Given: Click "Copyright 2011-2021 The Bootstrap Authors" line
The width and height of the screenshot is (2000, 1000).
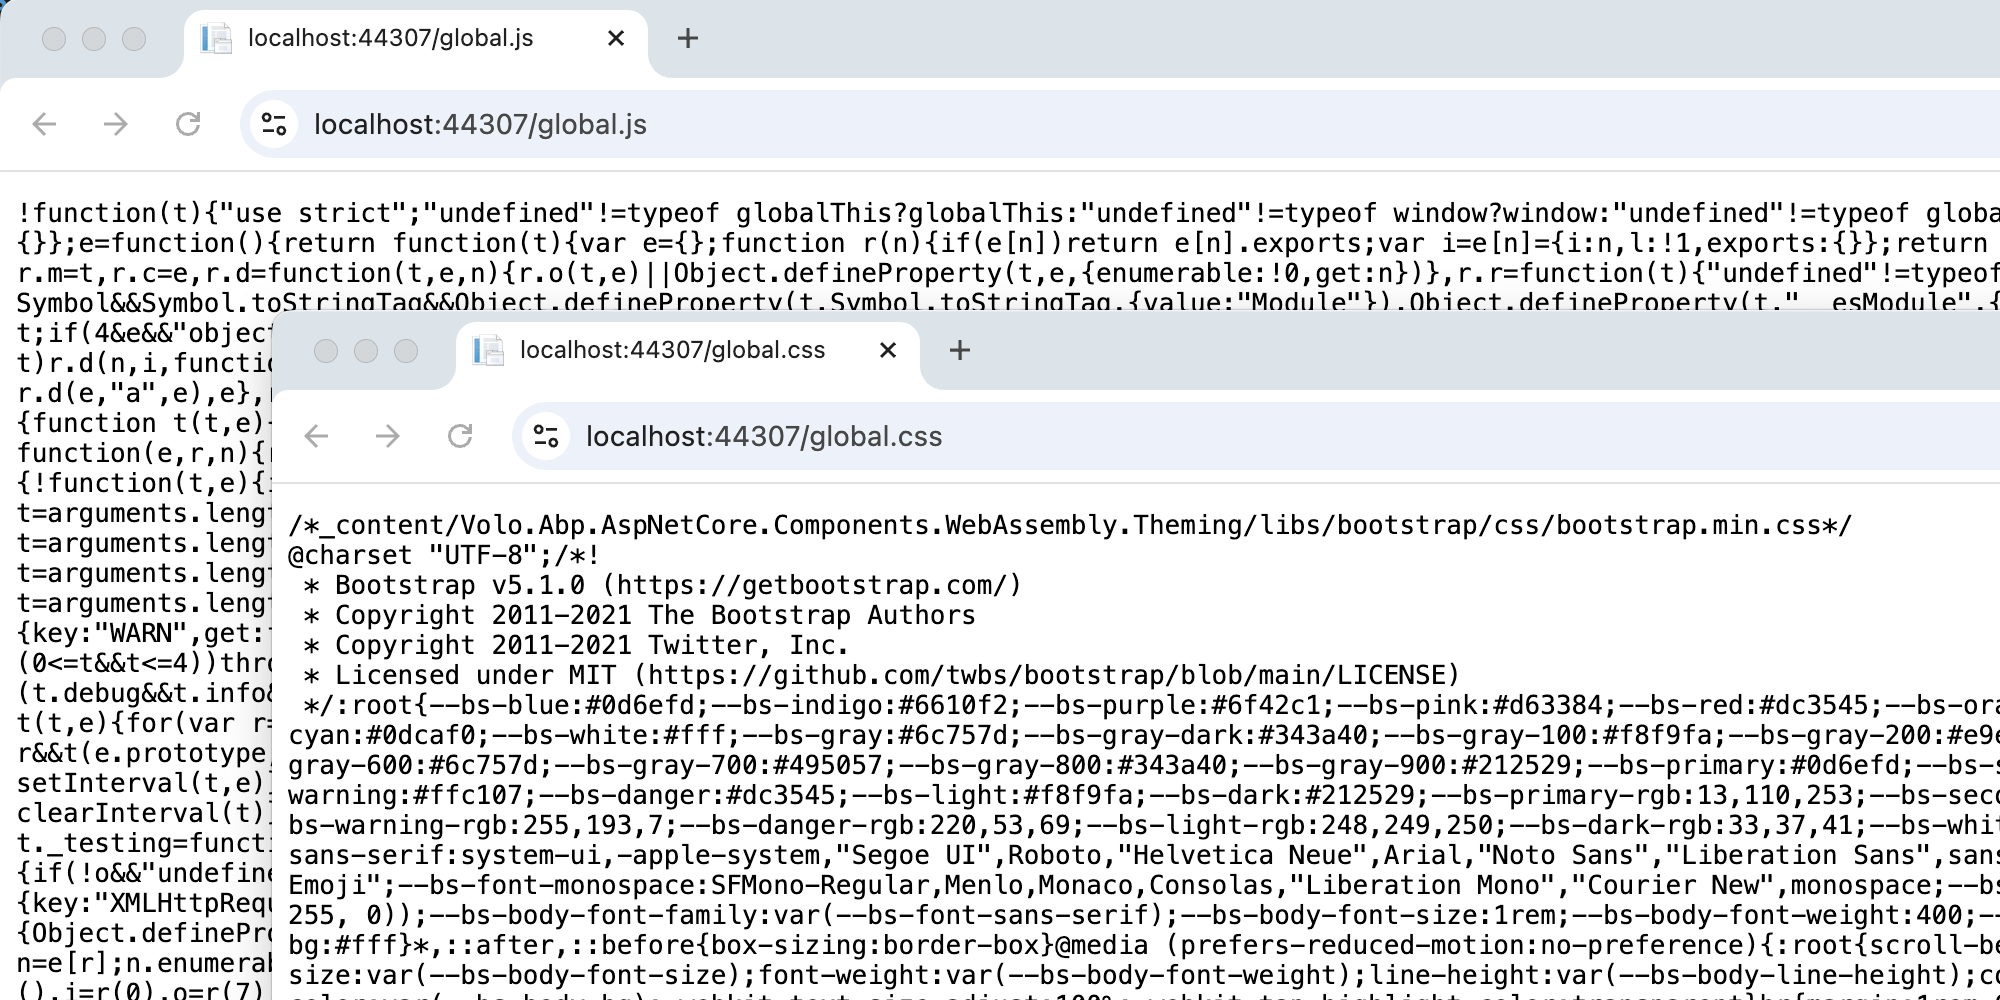Looking at the screenshot, I should click(655, 615).
